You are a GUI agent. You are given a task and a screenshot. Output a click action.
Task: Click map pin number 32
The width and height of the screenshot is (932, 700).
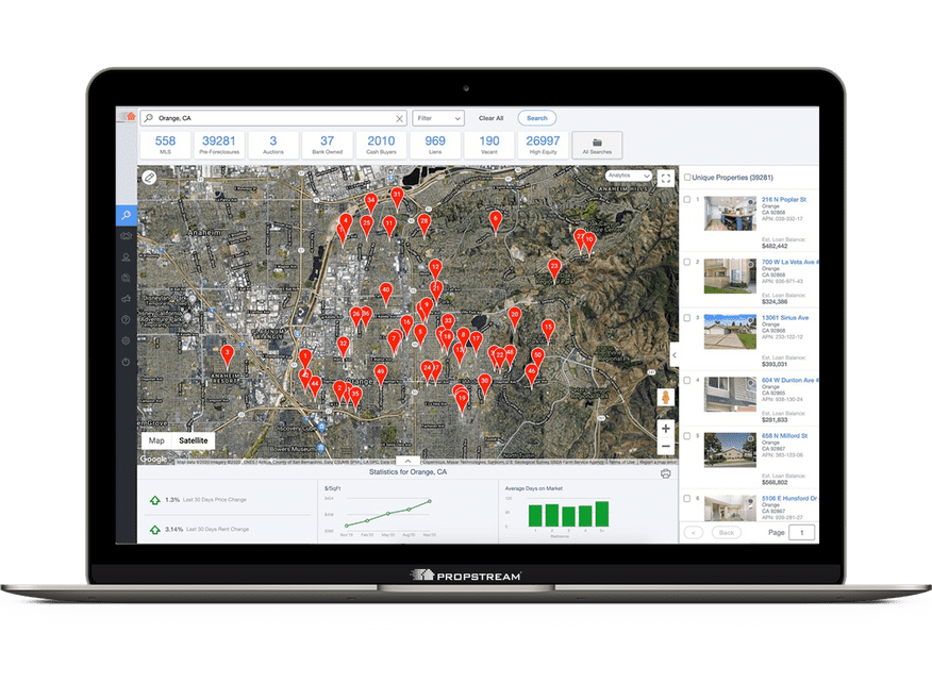343,345
